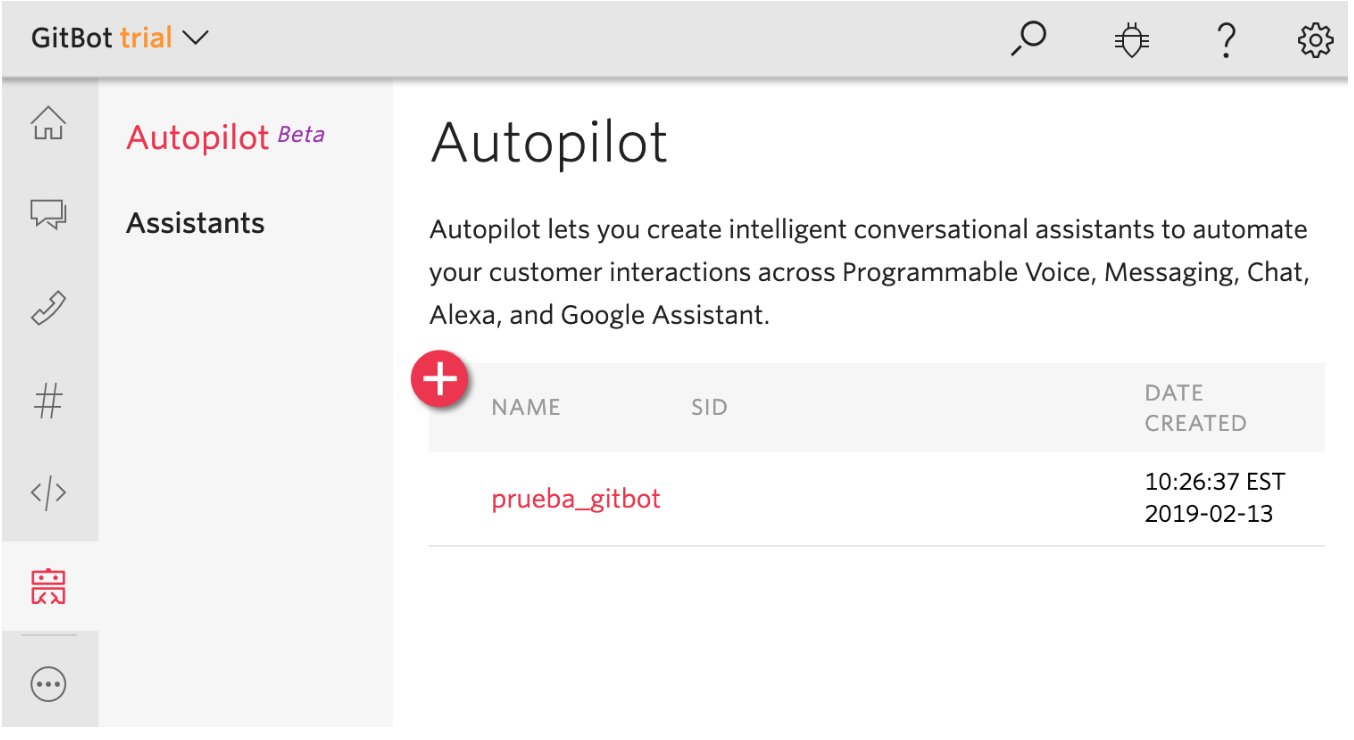Select Autopilot Beta in the navigation
This screenshot has width=1354, height=740.
(x=197, y=137)
